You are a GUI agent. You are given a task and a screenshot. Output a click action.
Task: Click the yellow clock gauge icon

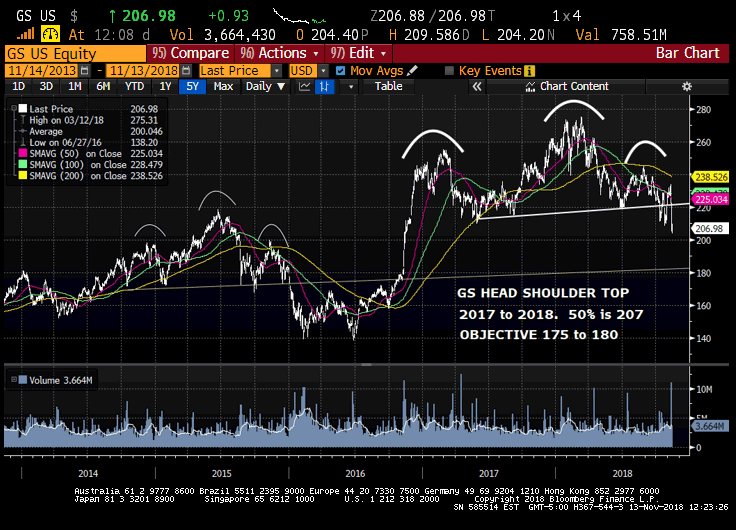click(x=50, y=34)
